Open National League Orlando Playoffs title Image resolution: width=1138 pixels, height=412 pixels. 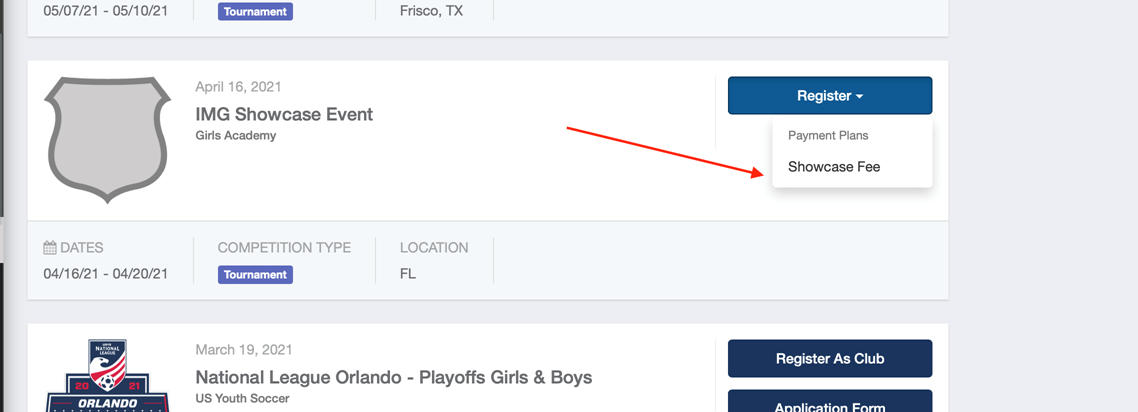393,378
